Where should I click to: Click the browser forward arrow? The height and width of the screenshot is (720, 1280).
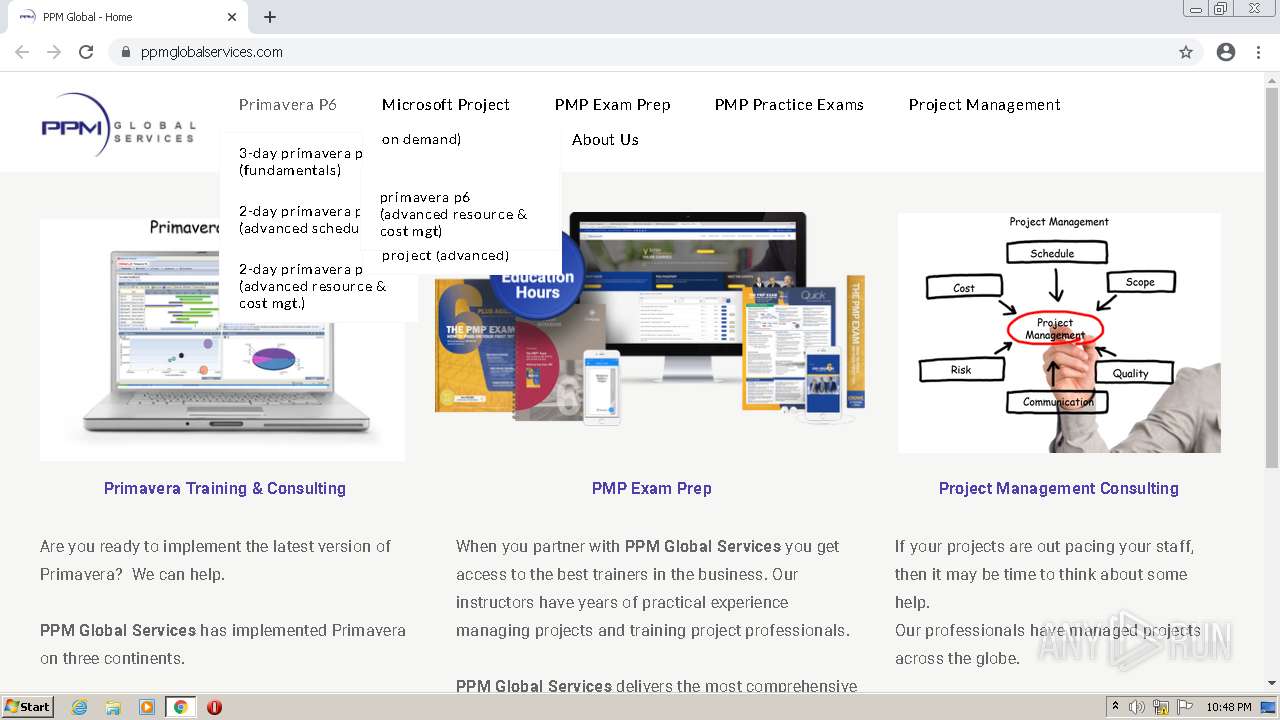tap(54, 52)
